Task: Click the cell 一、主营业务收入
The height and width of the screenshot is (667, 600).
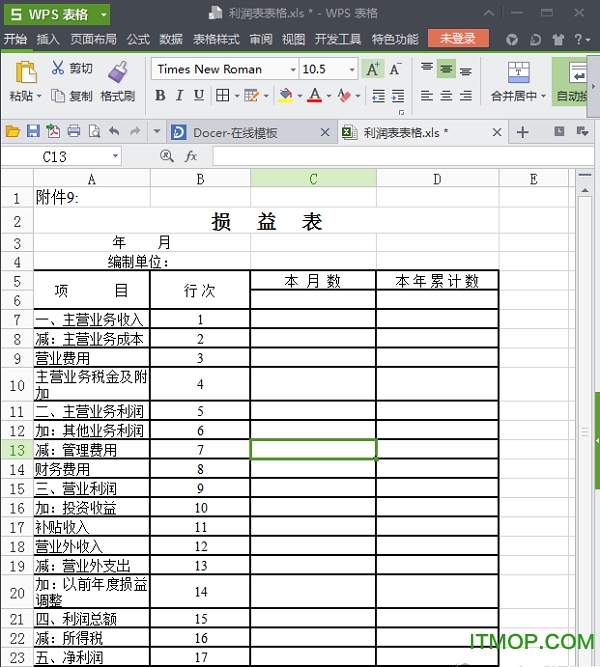Action: 92,319
